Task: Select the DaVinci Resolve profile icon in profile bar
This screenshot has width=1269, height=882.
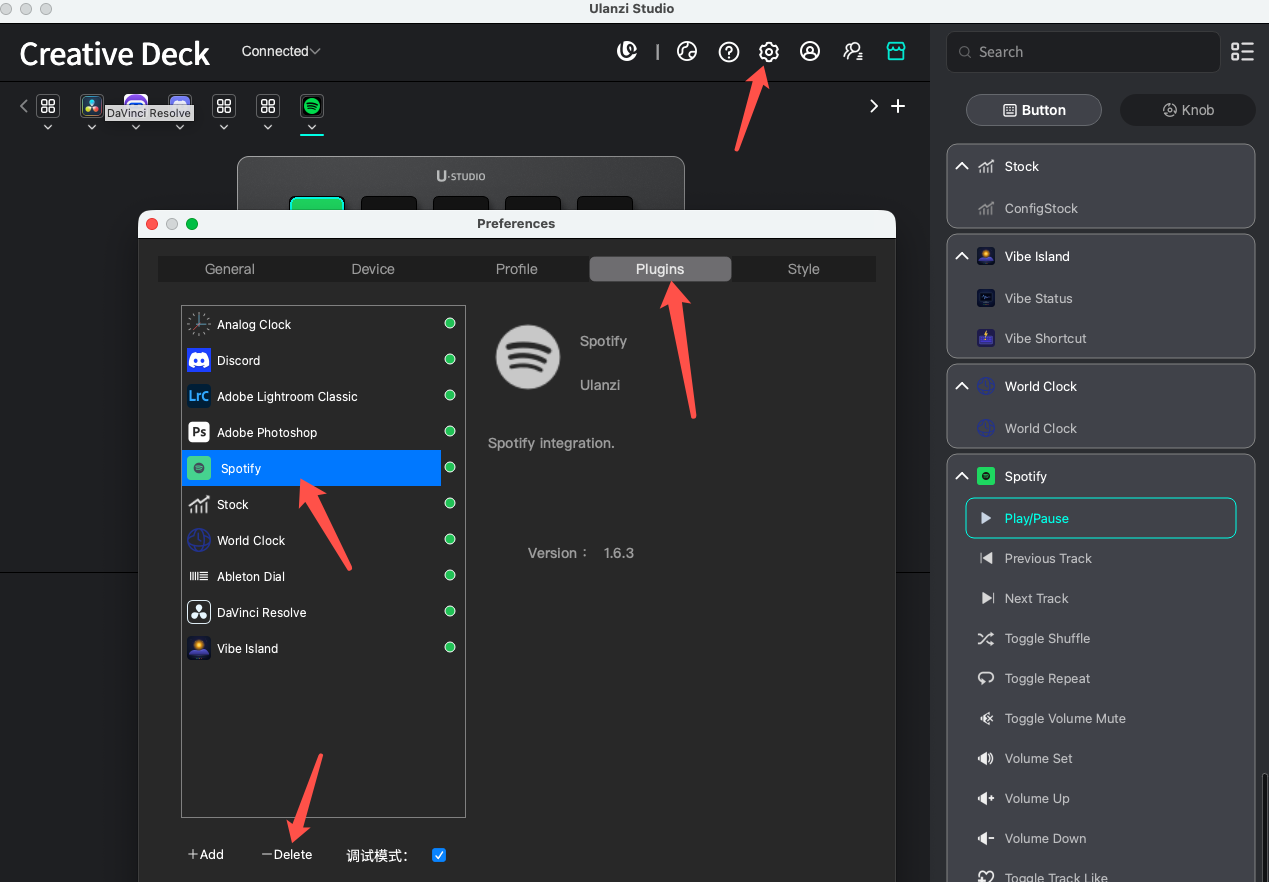Action: [x=92, y=106]
